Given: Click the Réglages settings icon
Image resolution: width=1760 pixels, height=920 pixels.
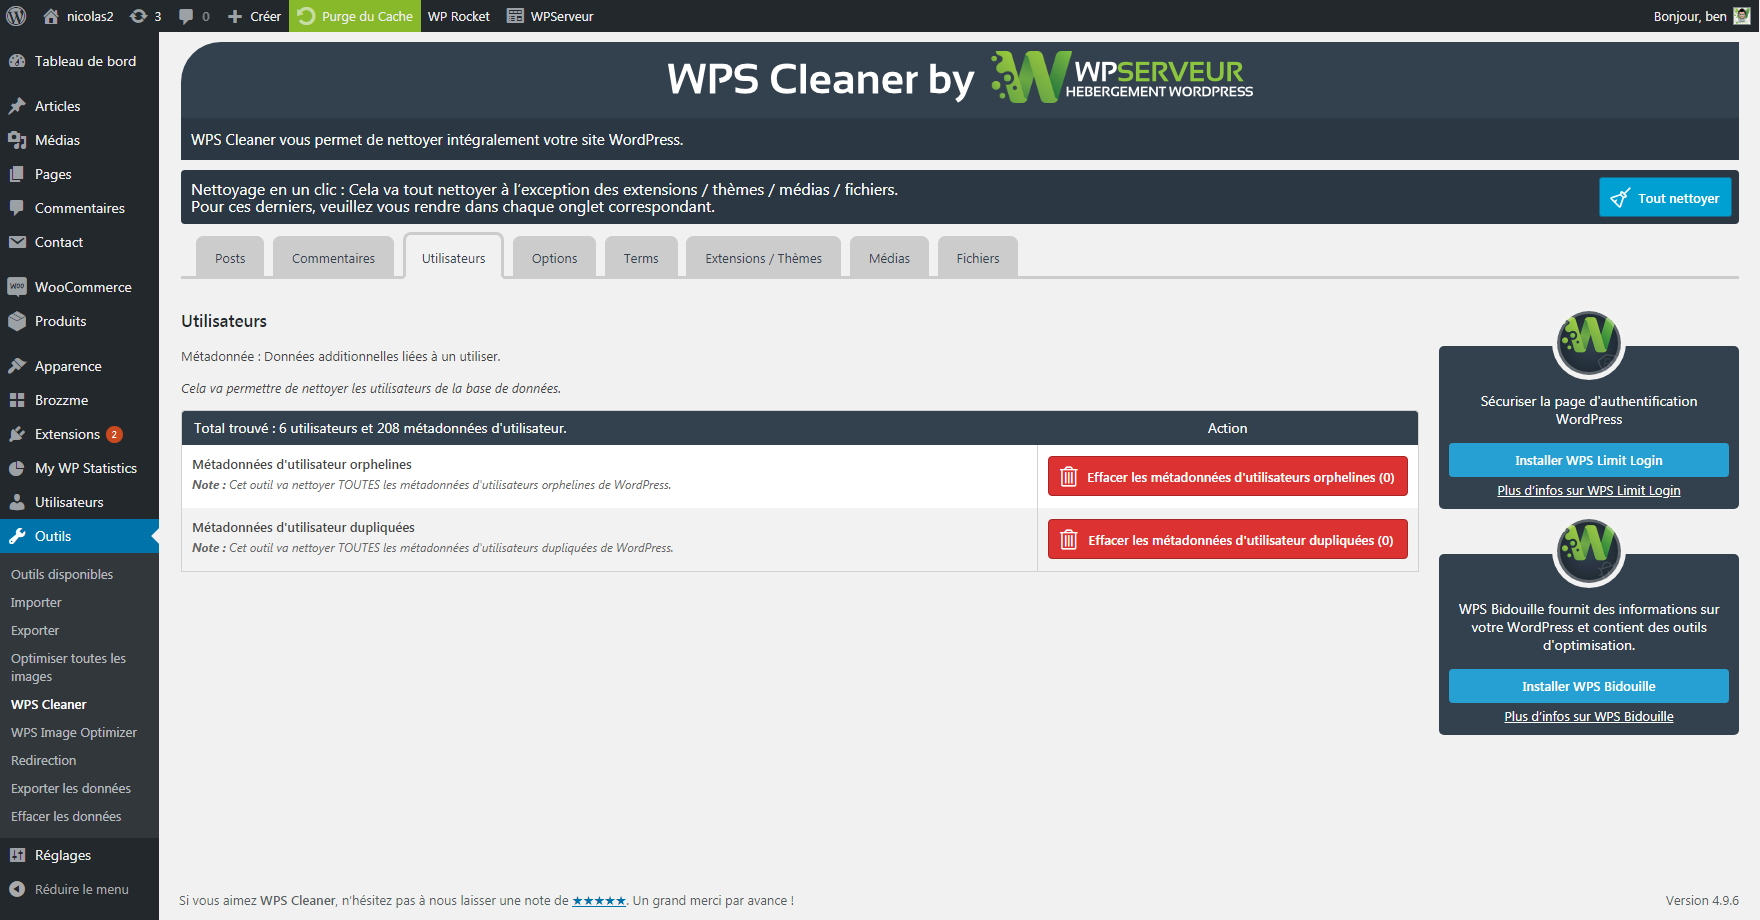Looking at the screenshot, I should (17, 855).
